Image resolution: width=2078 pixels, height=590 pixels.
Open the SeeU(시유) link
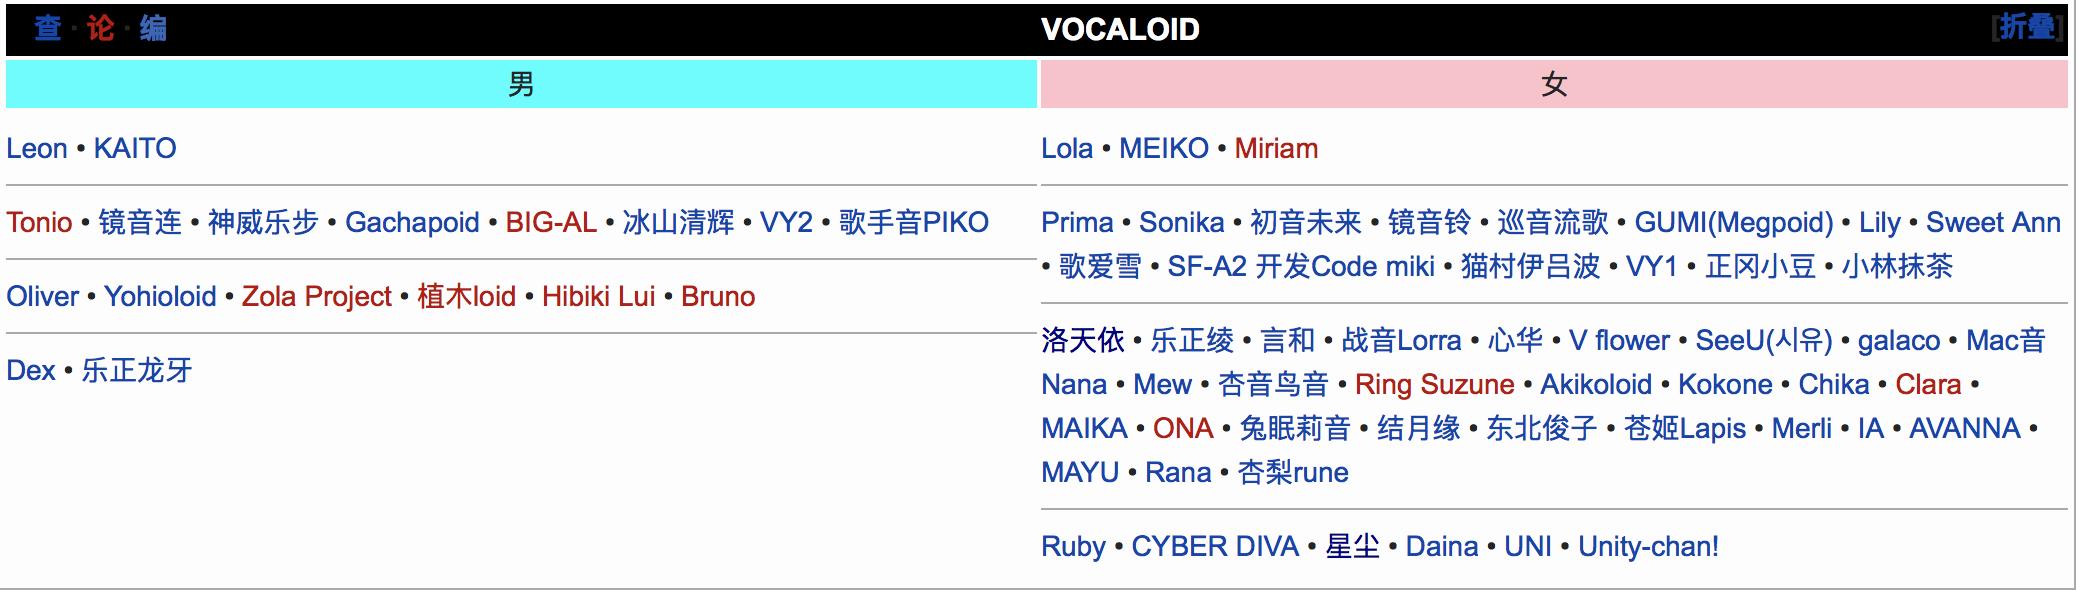[1764, 341]
